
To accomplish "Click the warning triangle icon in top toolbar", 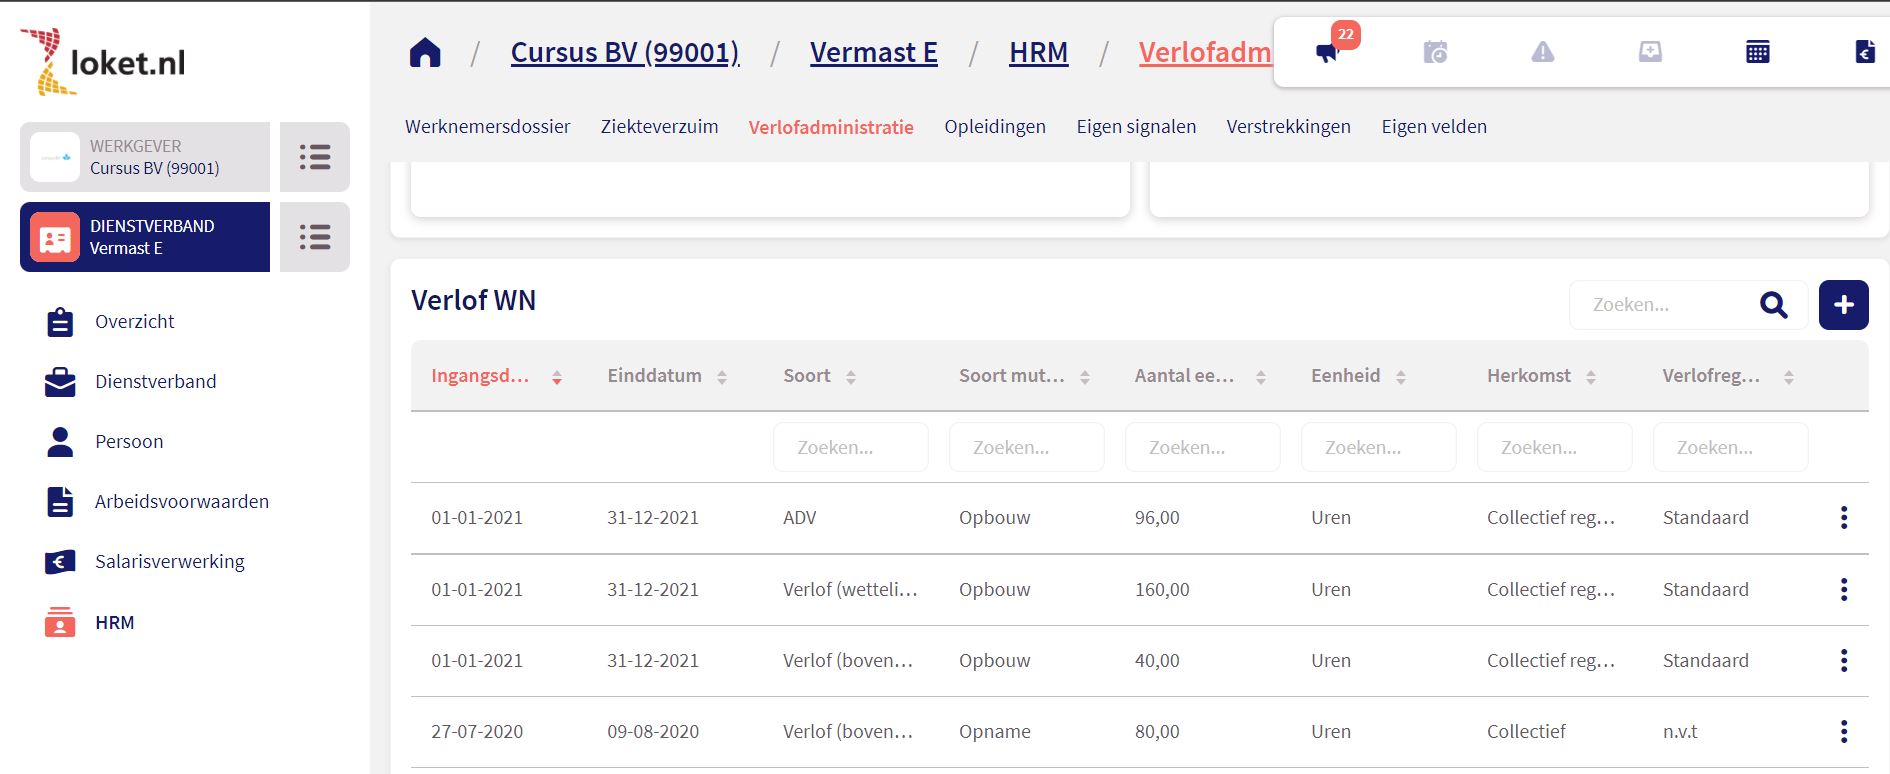I will pyautogui.click(x=1543, y=52).
